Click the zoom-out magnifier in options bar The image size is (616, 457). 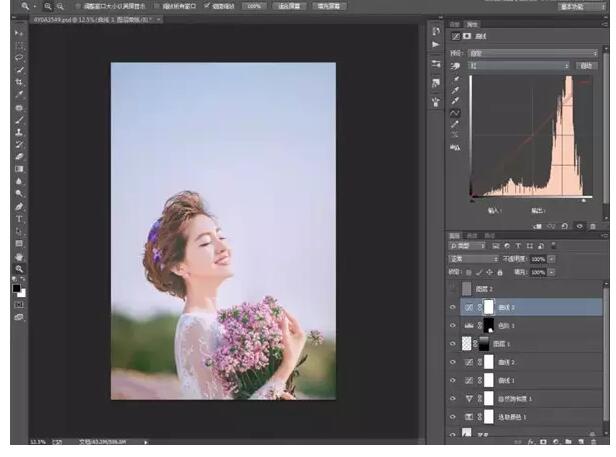point(61,6)
